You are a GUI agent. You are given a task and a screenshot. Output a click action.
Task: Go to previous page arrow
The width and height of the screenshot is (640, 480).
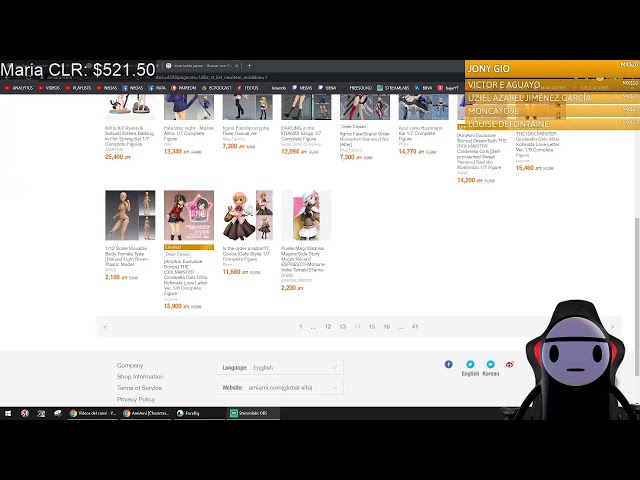point(105,327)
